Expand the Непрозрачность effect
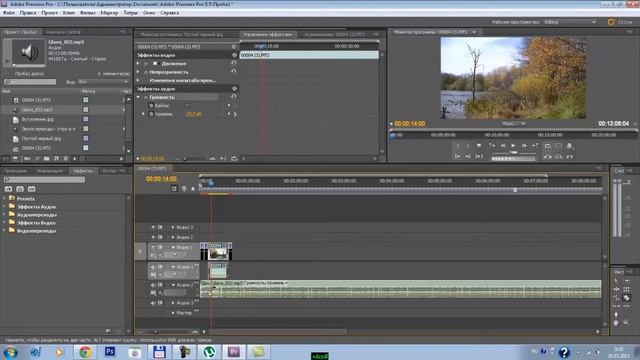The image size is (640, 360). coord(138,72)
